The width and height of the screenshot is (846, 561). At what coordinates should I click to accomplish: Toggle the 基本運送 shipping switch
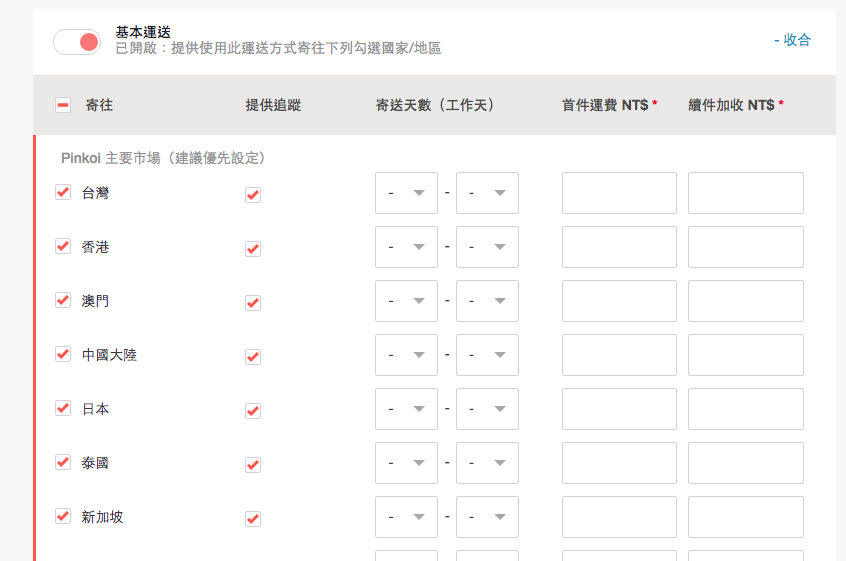click(x=77, y=42)
